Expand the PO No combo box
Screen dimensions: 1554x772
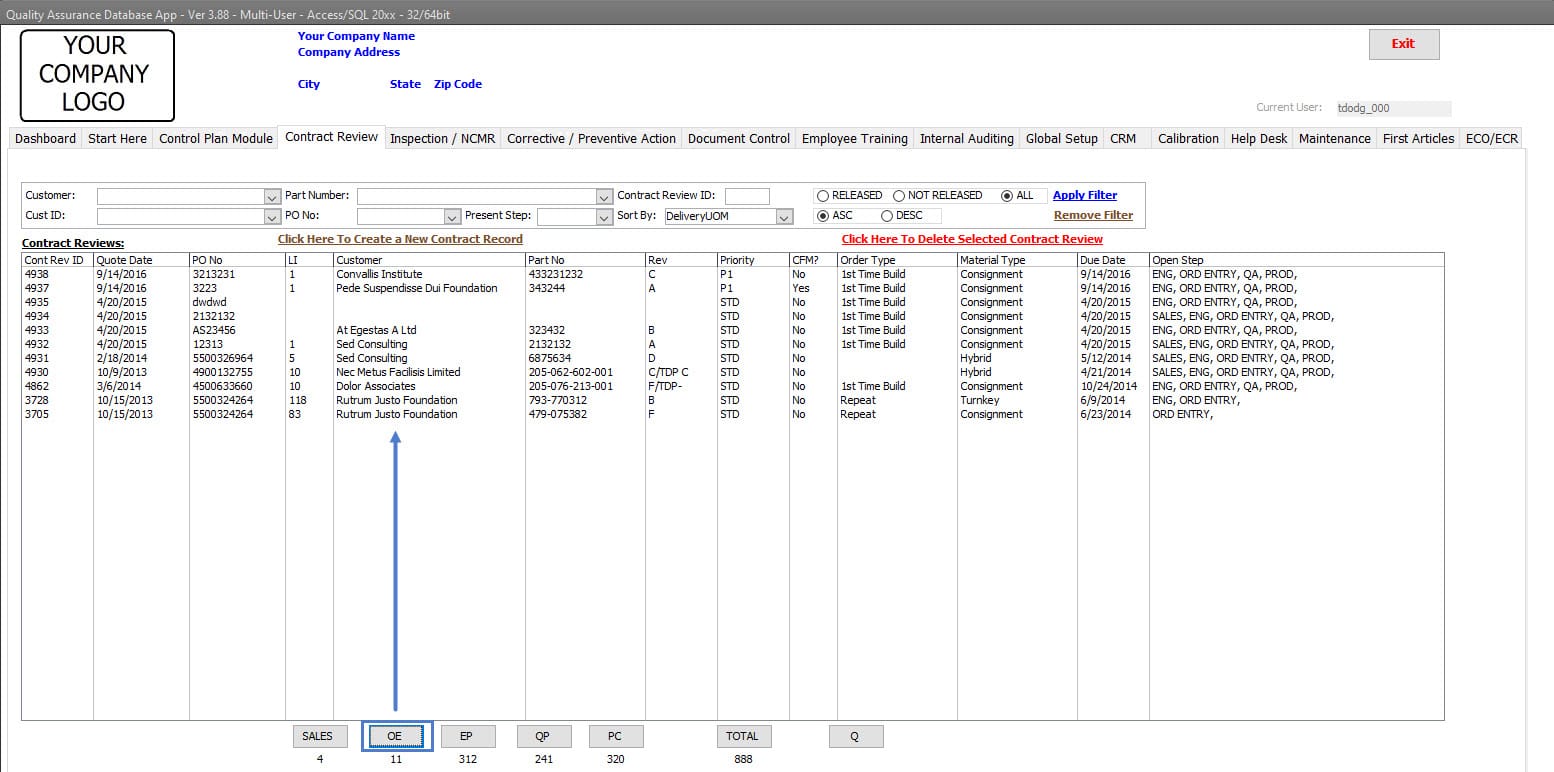pos(451,216)
